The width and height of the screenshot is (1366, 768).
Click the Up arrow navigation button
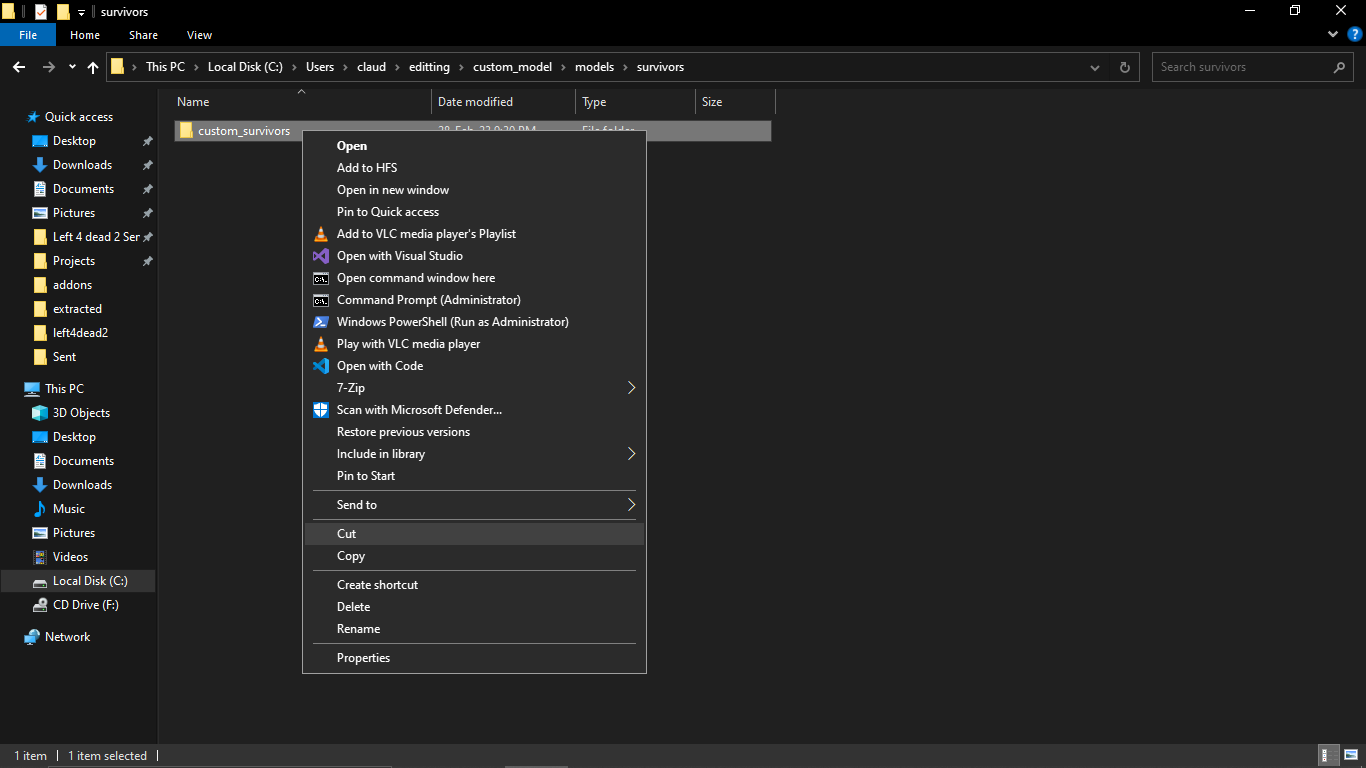pyautogui.click(x=93, y=67)
